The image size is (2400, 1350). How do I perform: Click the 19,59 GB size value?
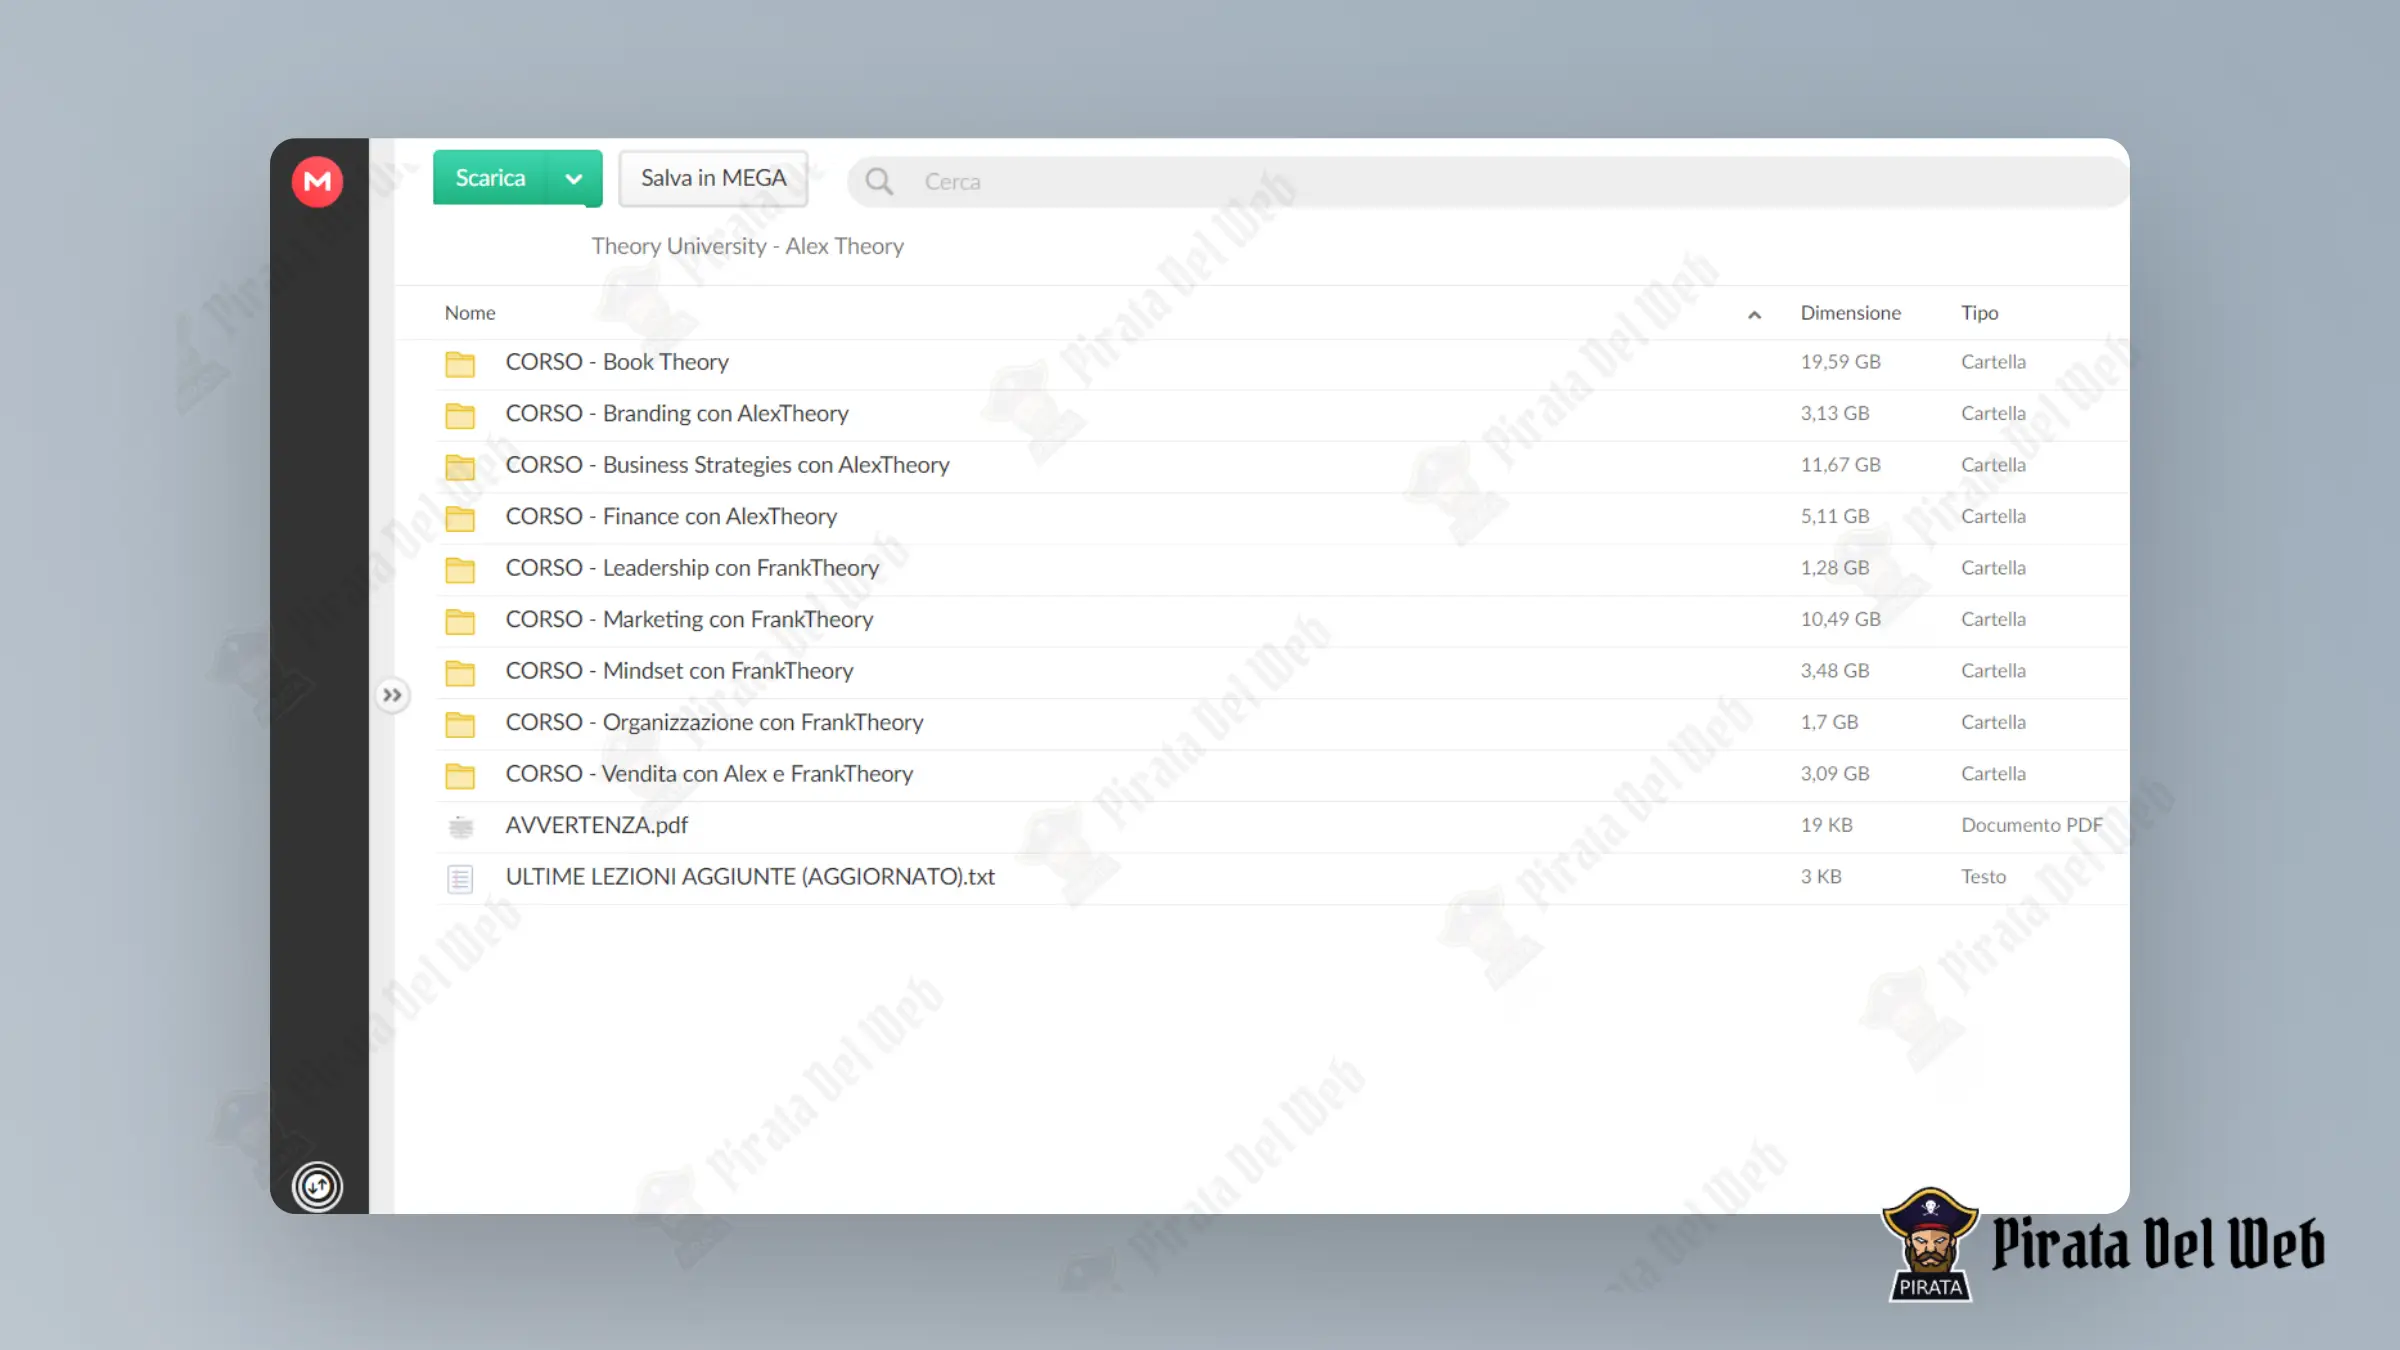(x=1840, y=362)
